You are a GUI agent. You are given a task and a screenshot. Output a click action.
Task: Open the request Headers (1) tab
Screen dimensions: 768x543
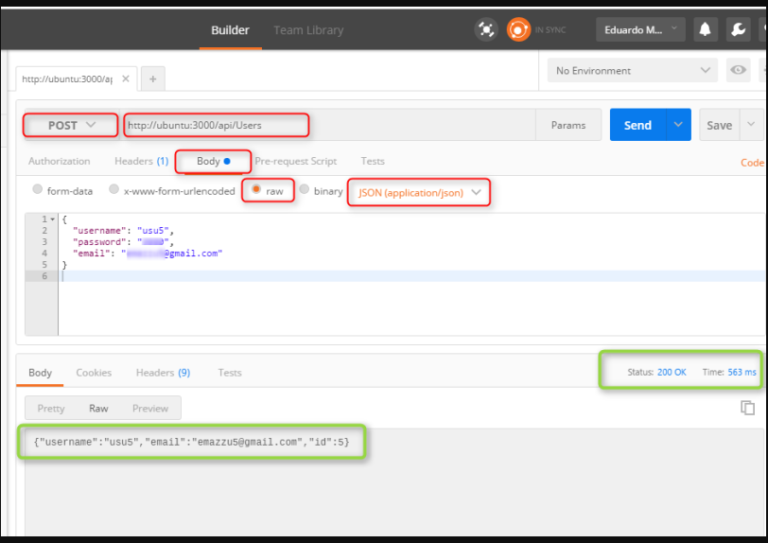(141, 161)
